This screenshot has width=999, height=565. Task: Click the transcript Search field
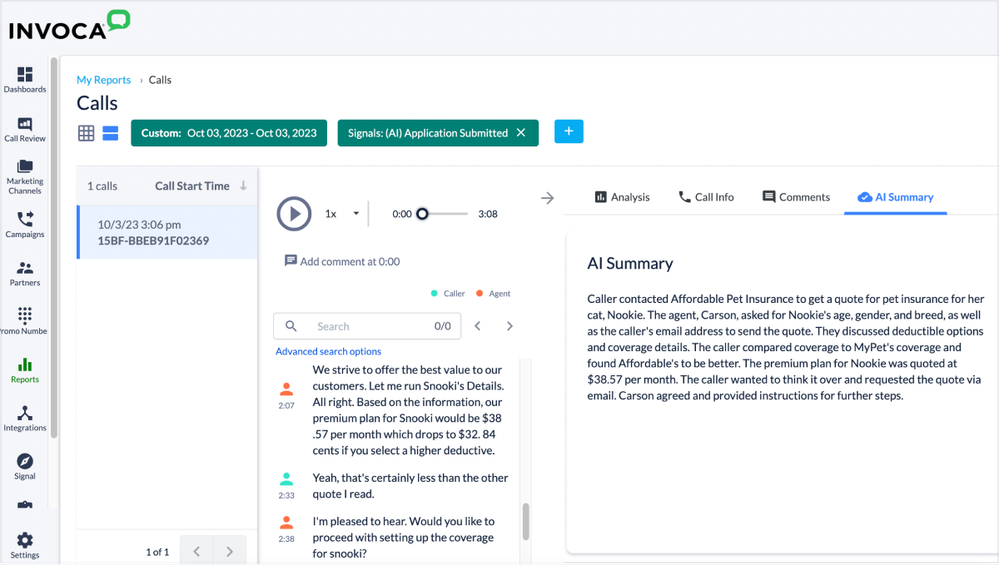point(365,326)
